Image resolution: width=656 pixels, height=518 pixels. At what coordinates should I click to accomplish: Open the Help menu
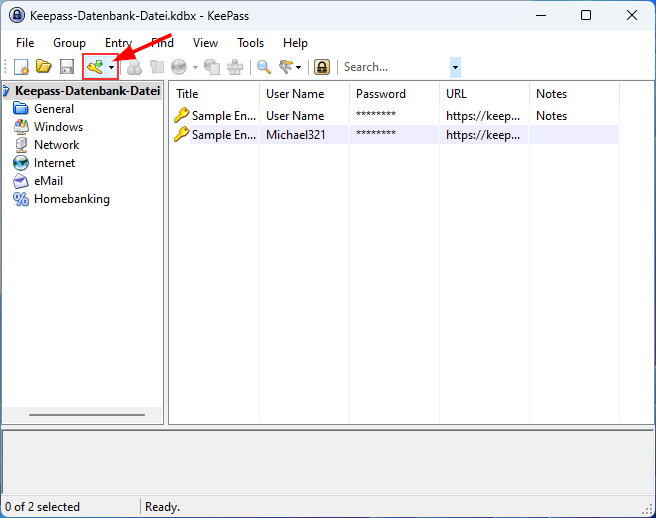pyautogui.click(x=295, y=43)
